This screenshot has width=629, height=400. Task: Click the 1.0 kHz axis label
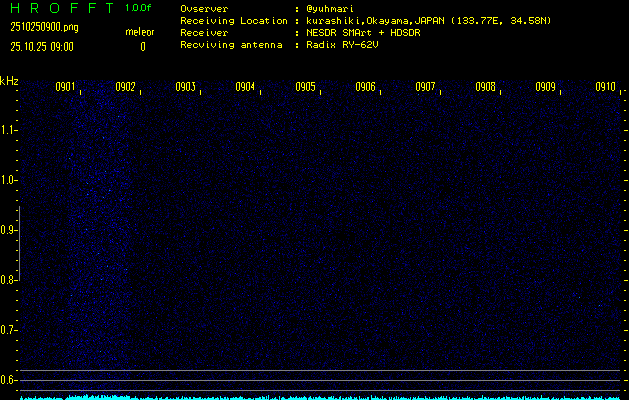[8, 180]
